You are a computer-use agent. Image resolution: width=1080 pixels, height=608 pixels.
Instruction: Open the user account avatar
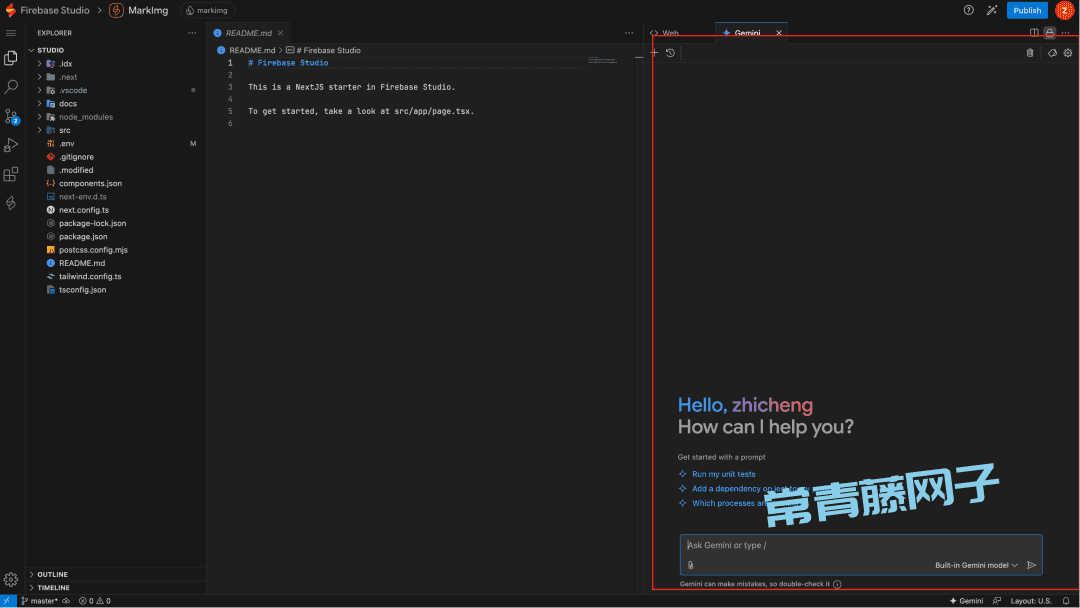[x=1064, y=10]
